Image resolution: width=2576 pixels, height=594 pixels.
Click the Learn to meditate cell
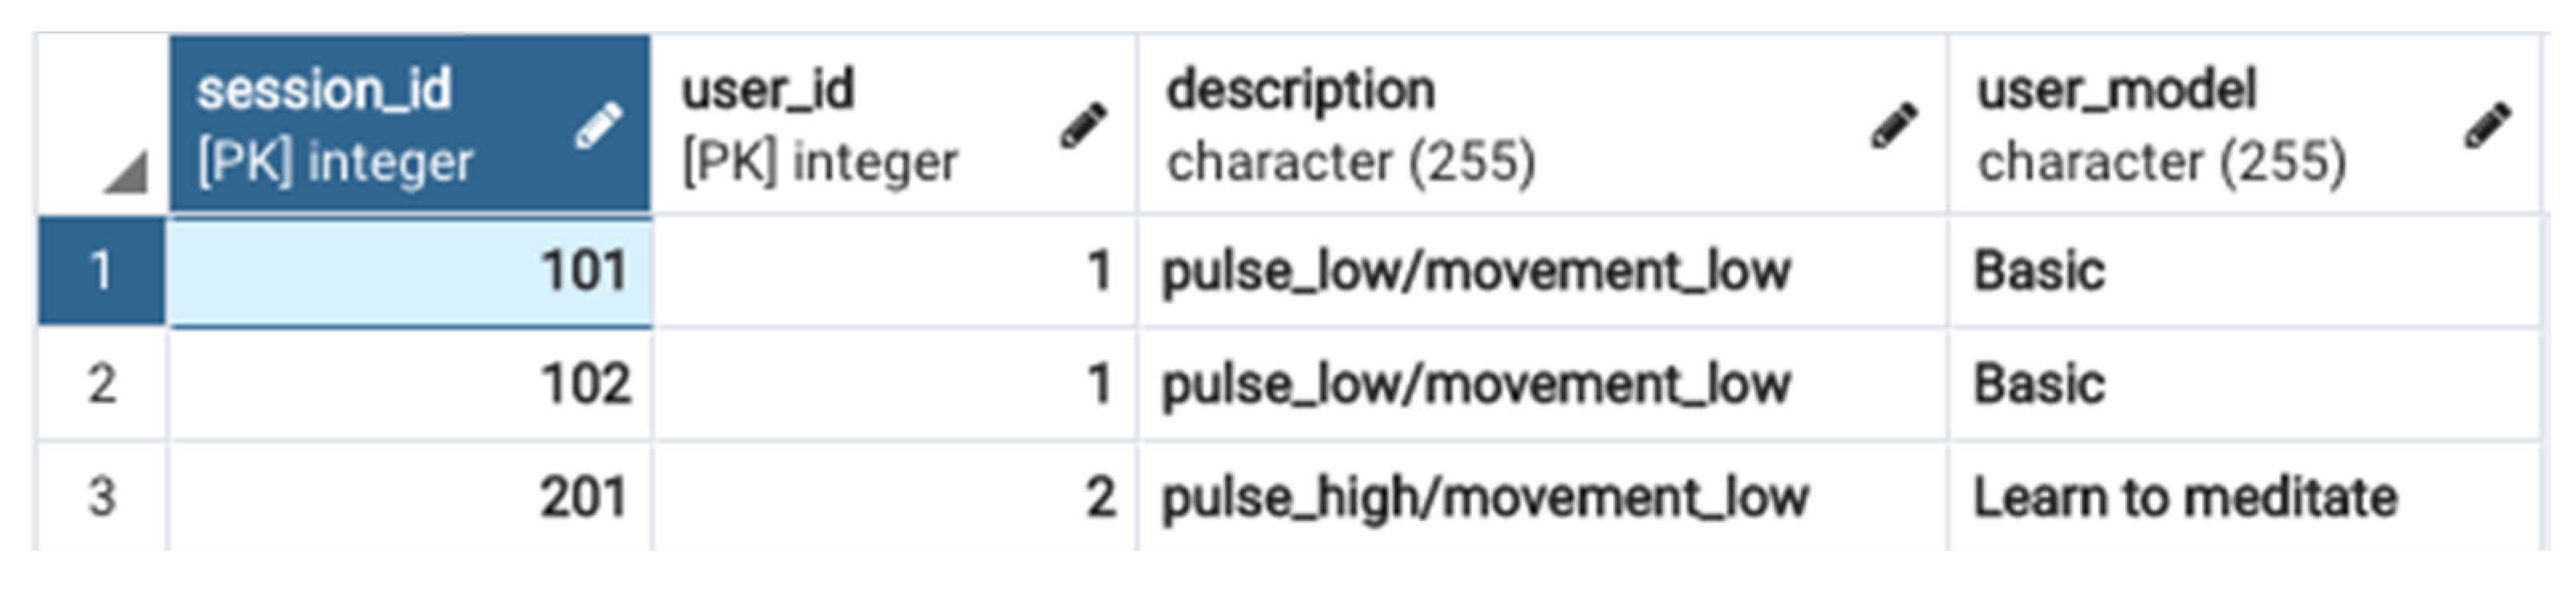pyautogui.click(x=2185, y=497)
